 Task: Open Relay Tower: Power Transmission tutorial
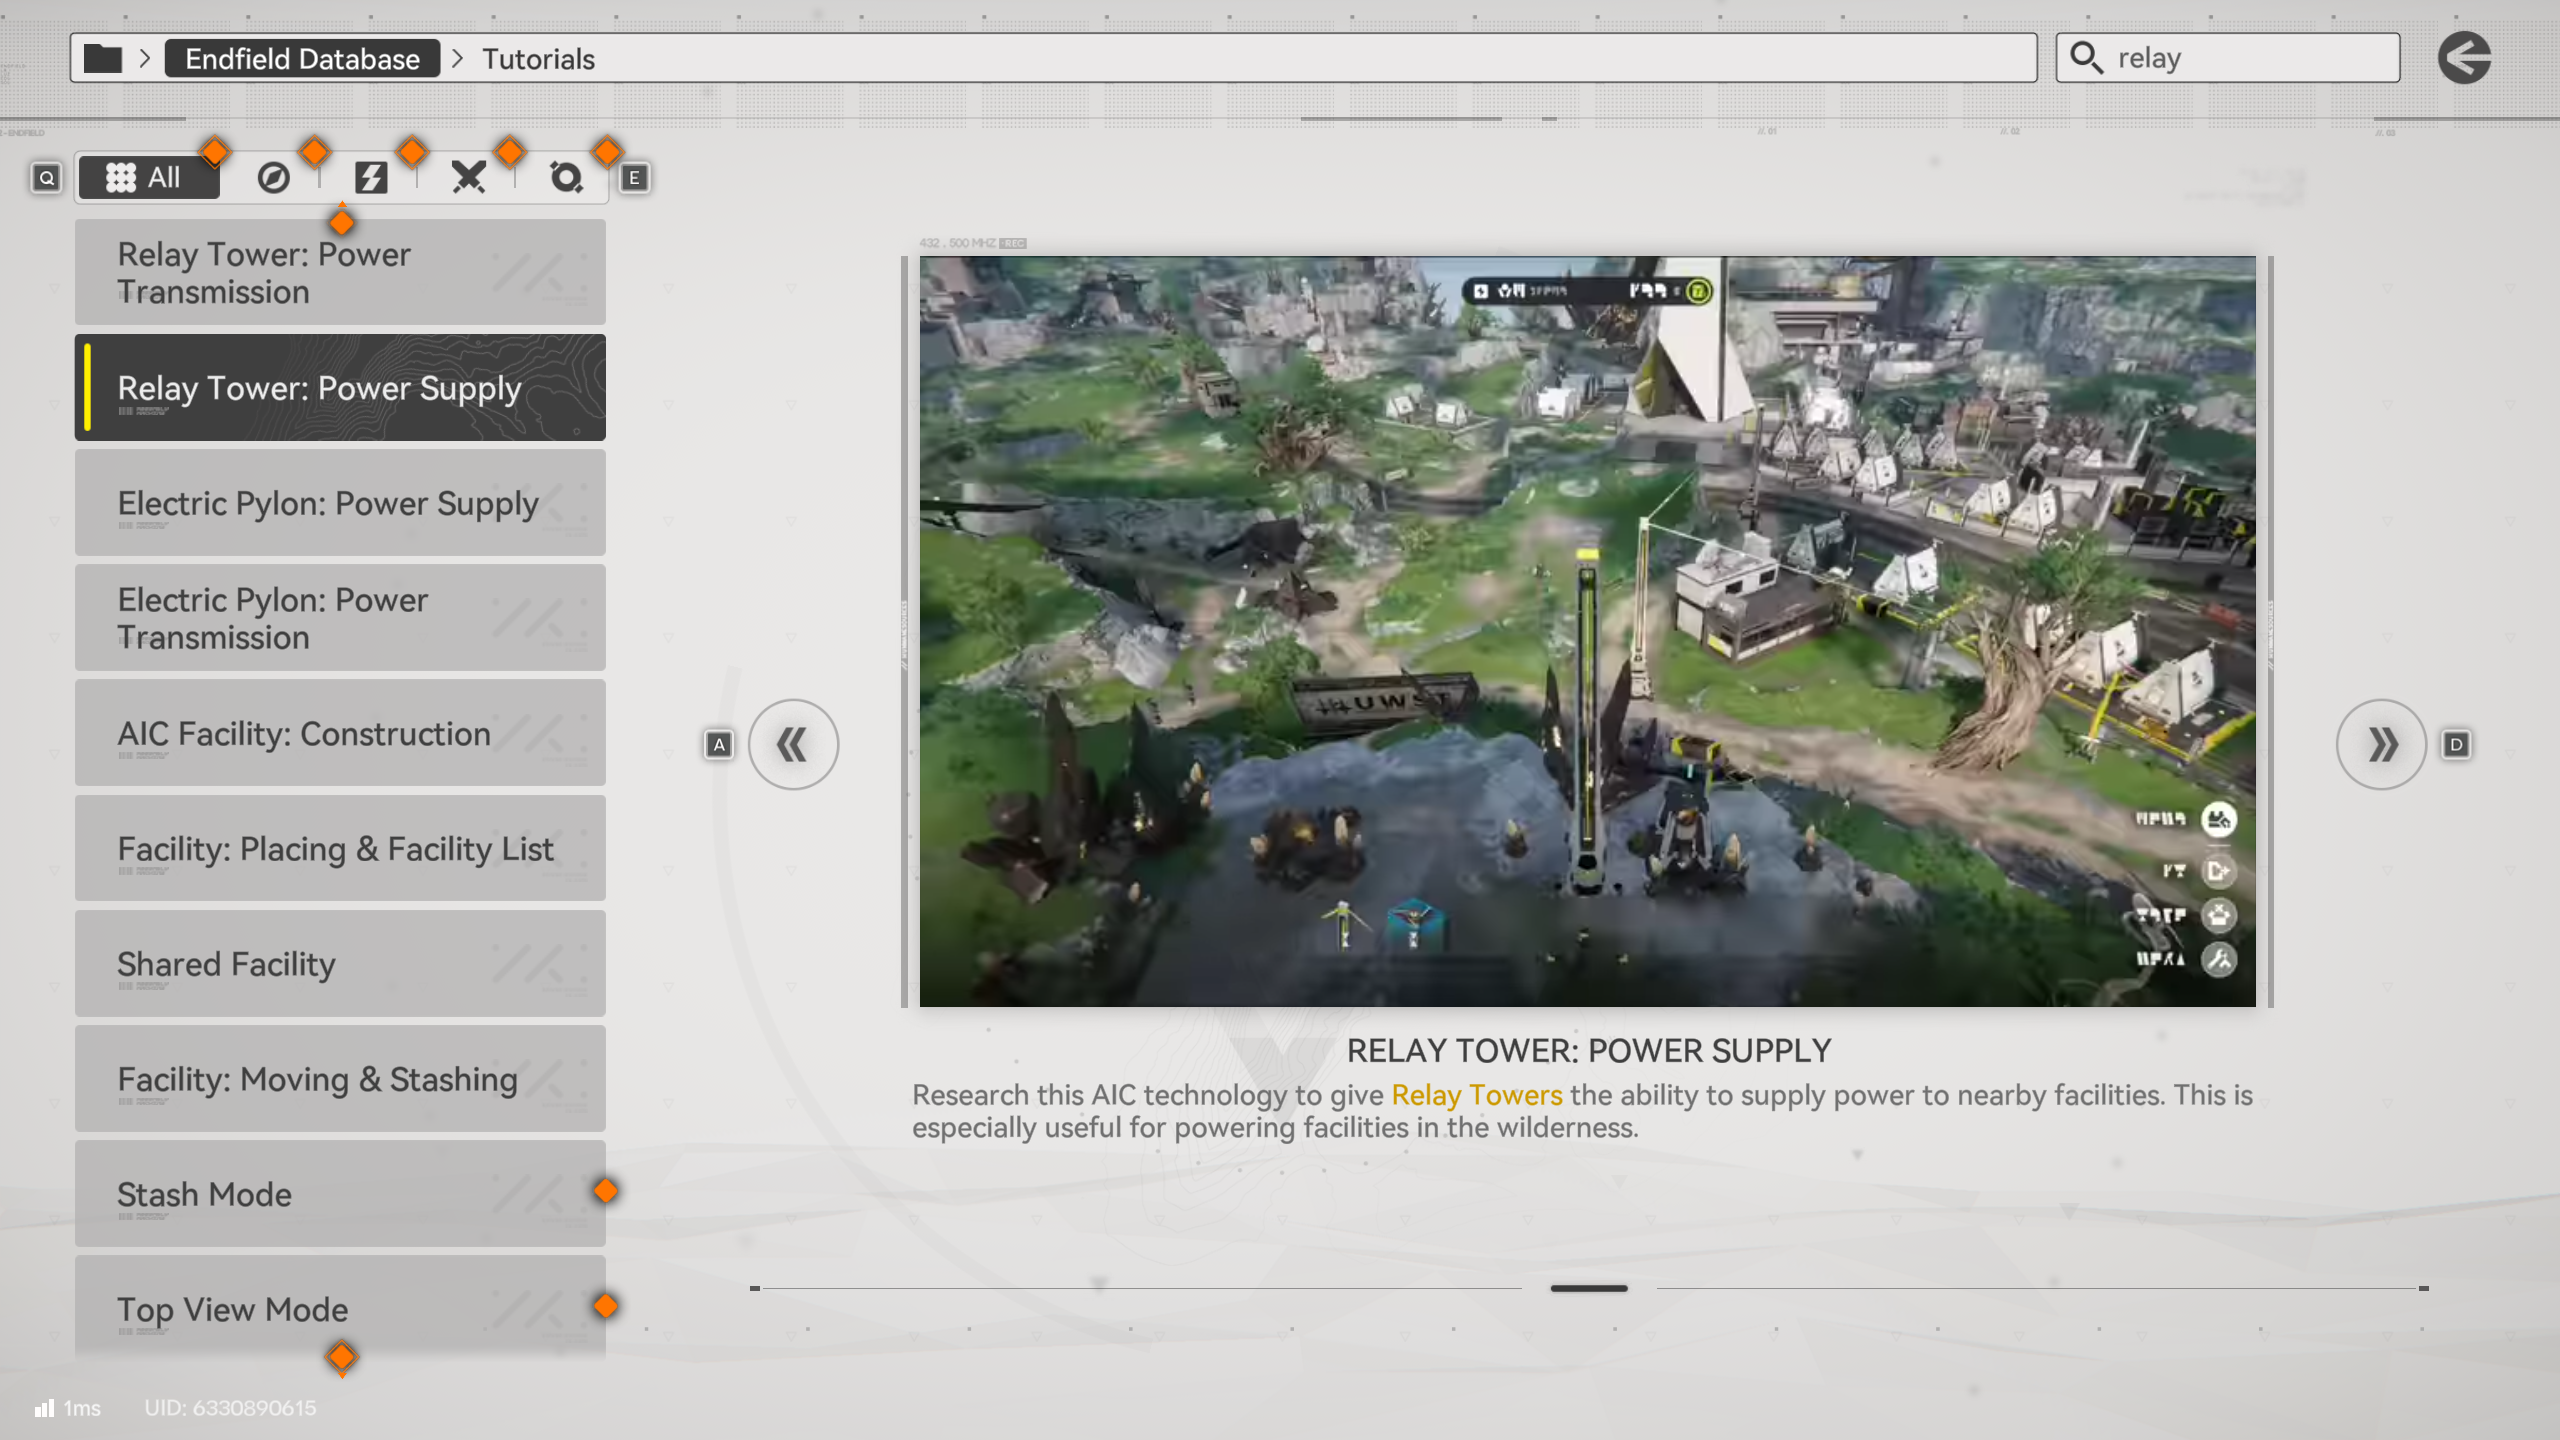tap(340, 272)
